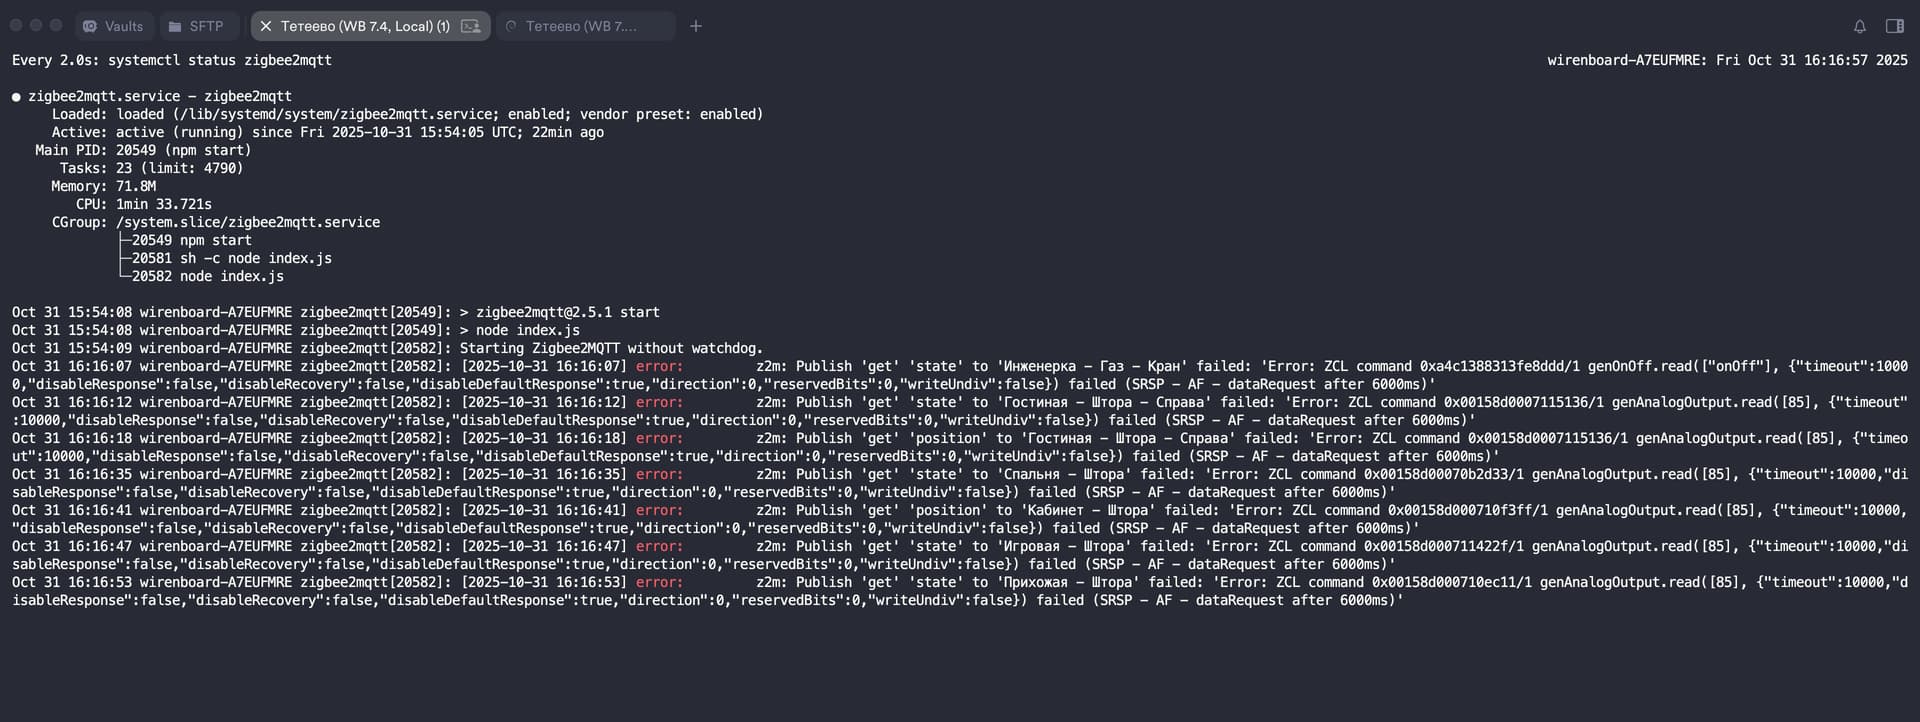Image resolution: width=1920 pixels, height=722 pixels.
Task: Click the terminal session icon on active tab
Action: tap(470, 26)
